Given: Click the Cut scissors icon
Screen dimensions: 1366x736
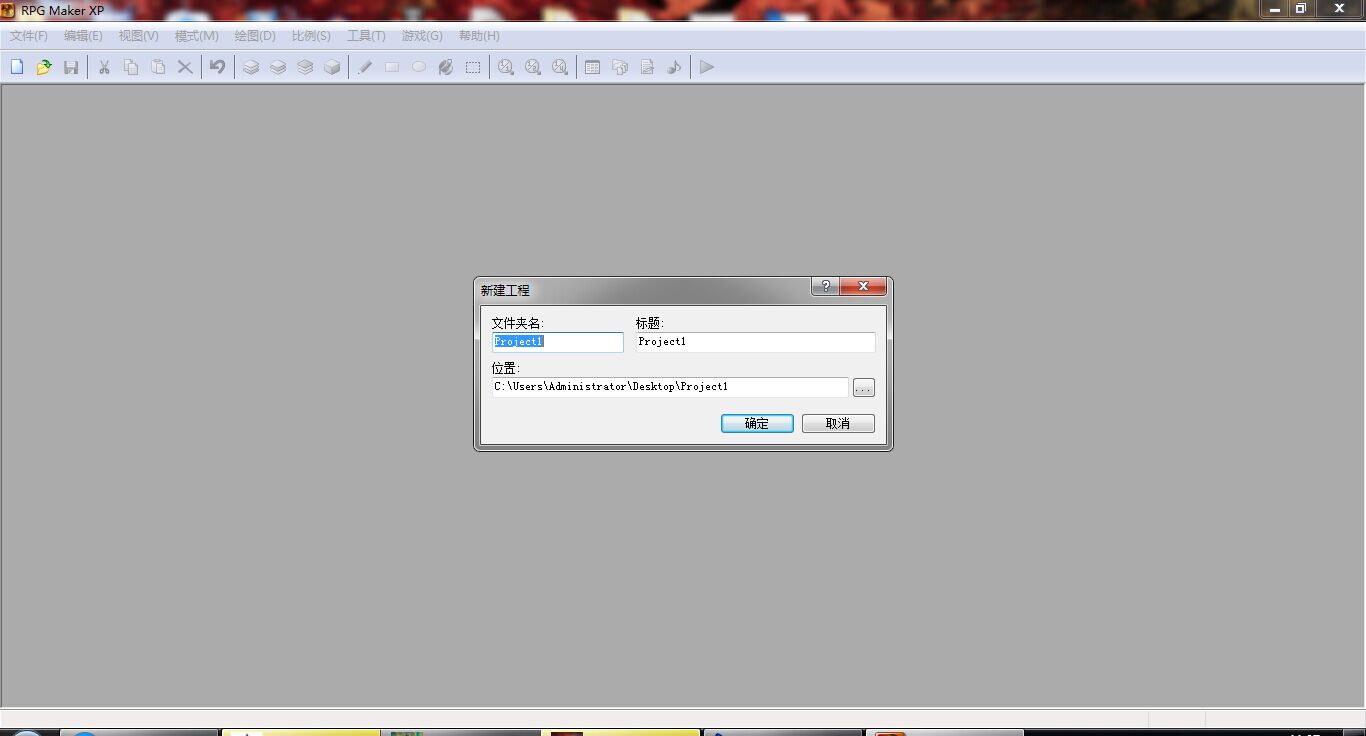Looking at the screenshot, I should click(x=104, y=67).
